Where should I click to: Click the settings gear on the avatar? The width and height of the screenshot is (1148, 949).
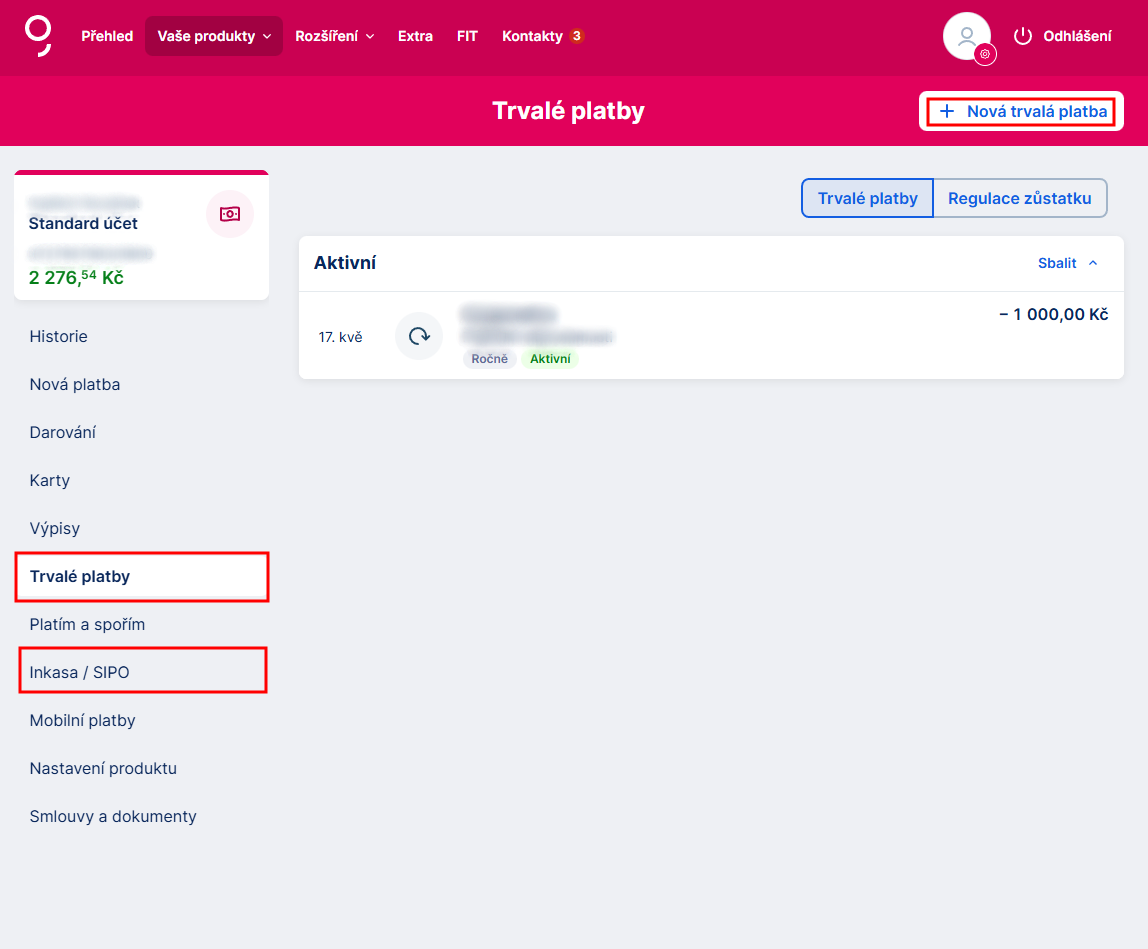986,54
